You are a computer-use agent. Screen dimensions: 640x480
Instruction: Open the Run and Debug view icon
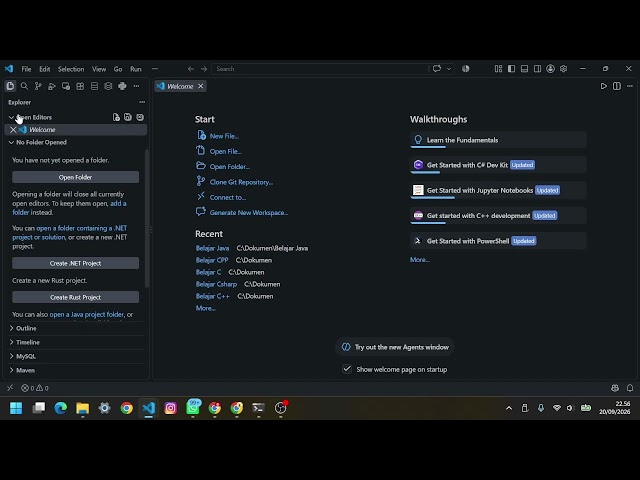[x=52, y=86]
